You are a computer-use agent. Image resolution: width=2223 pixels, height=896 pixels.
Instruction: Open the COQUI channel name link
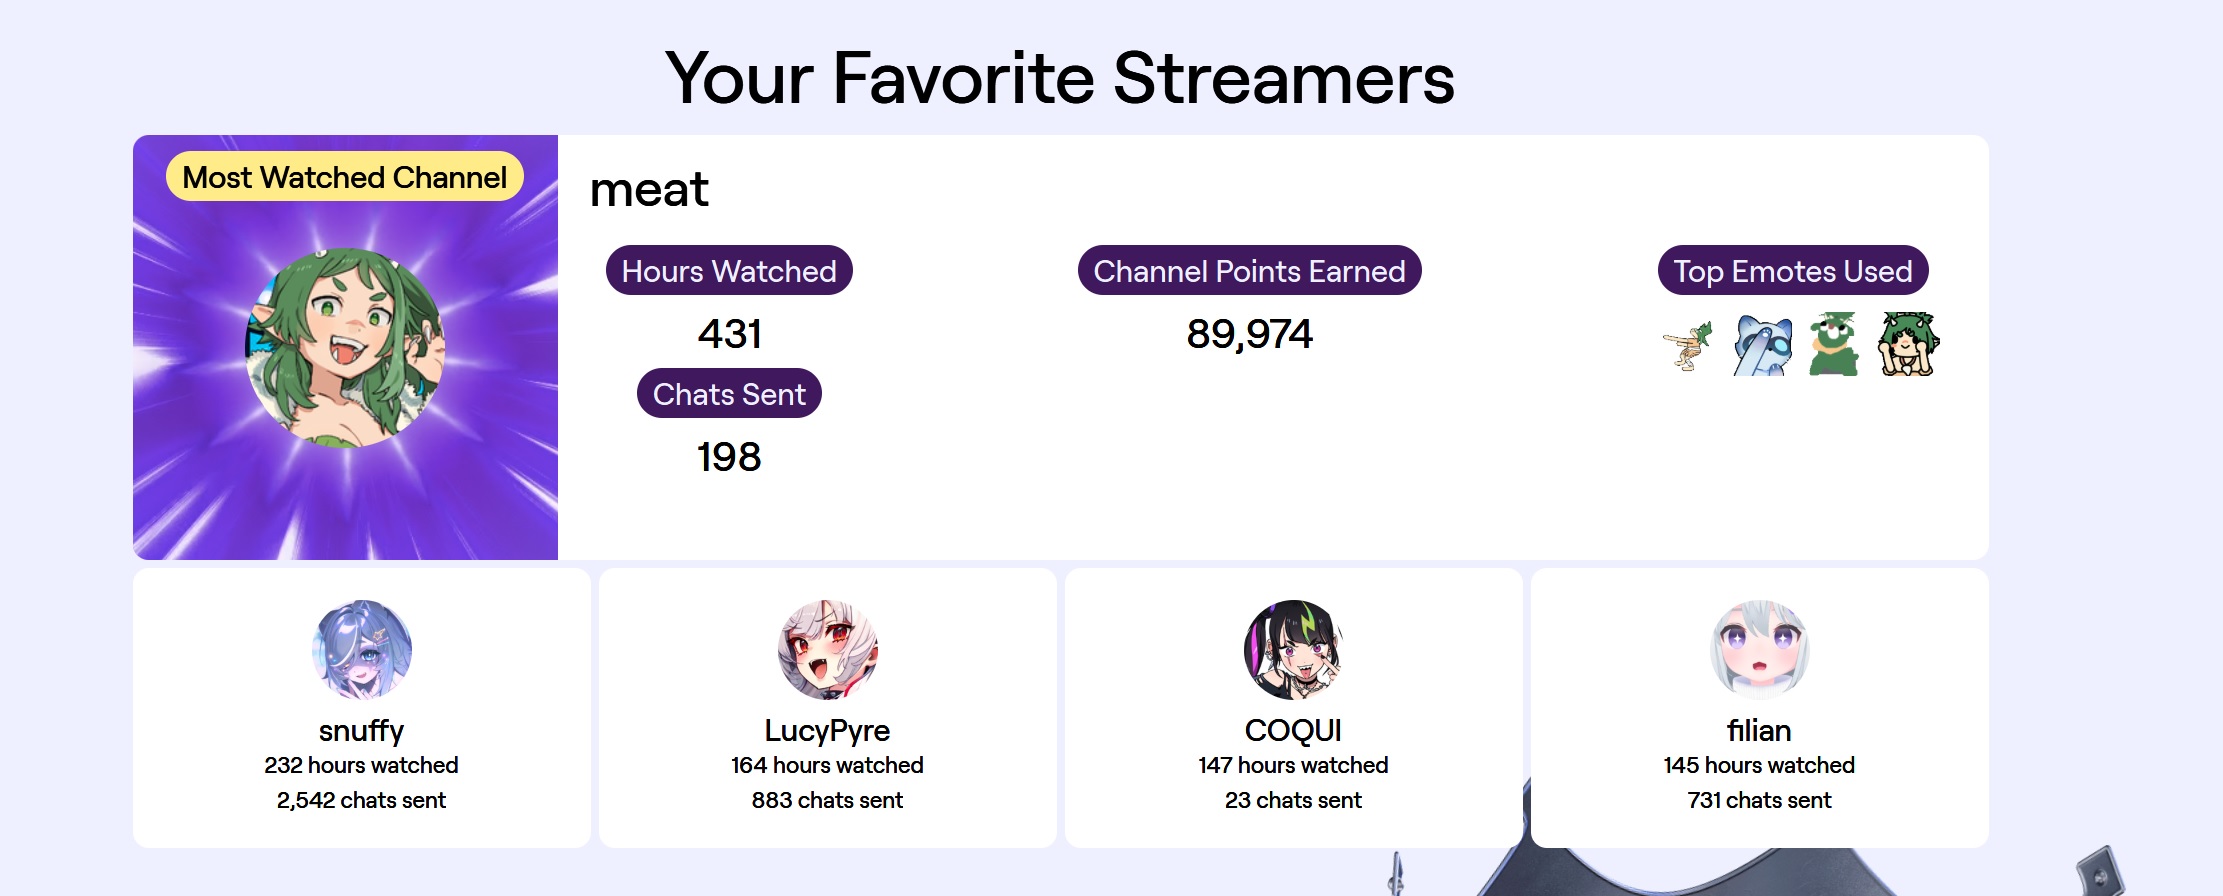1293,731
